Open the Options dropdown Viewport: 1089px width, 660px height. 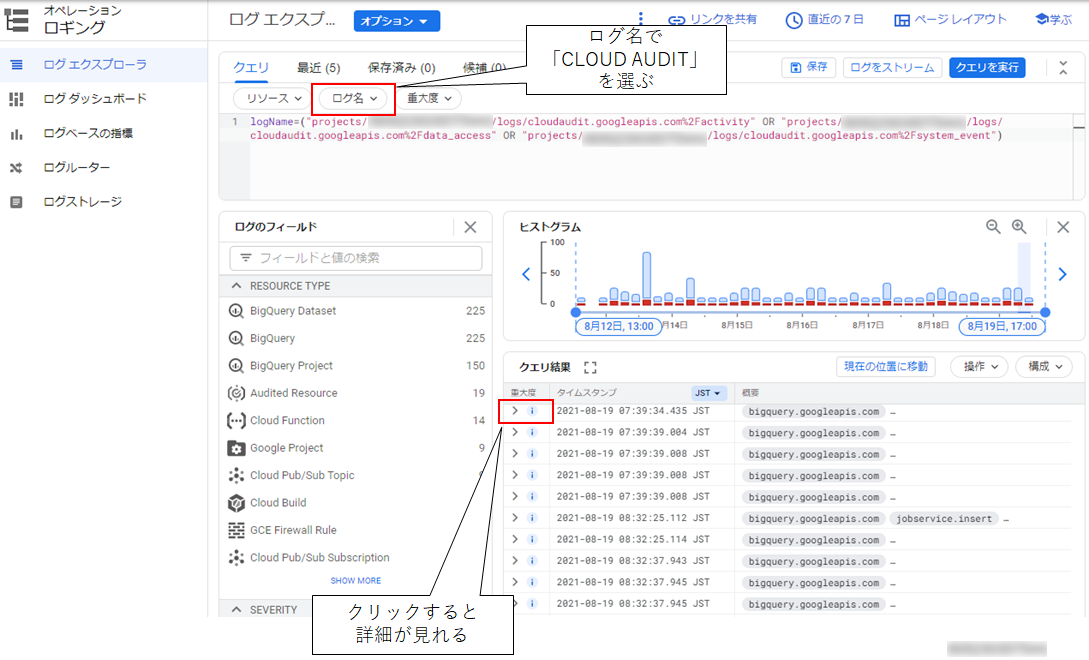(x=397, y=21)
